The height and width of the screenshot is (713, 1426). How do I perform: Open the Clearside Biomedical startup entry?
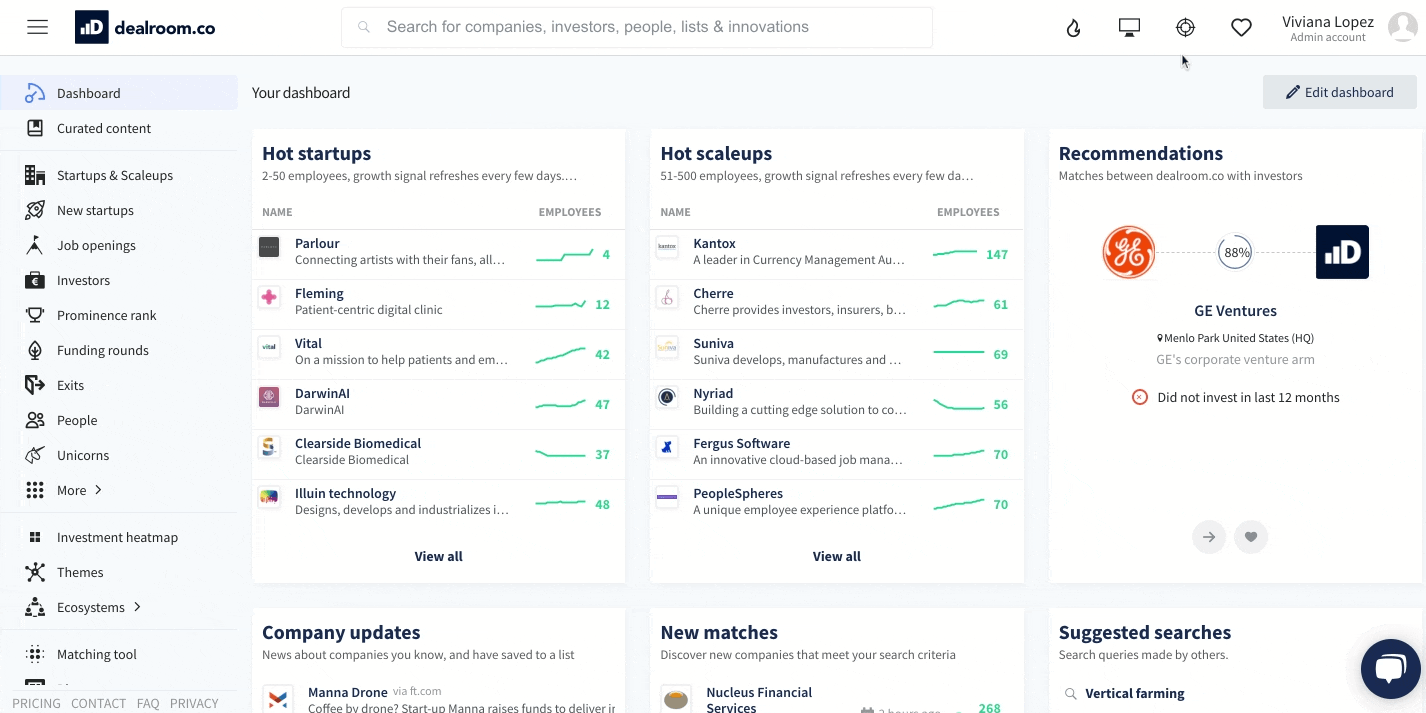[439, 454]
